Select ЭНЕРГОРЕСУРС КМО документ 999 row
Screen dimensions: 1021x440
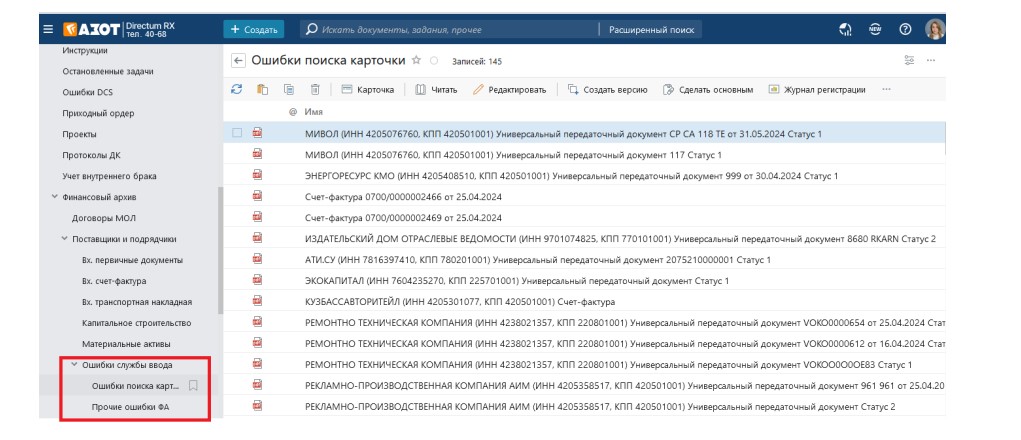point(584,176)
